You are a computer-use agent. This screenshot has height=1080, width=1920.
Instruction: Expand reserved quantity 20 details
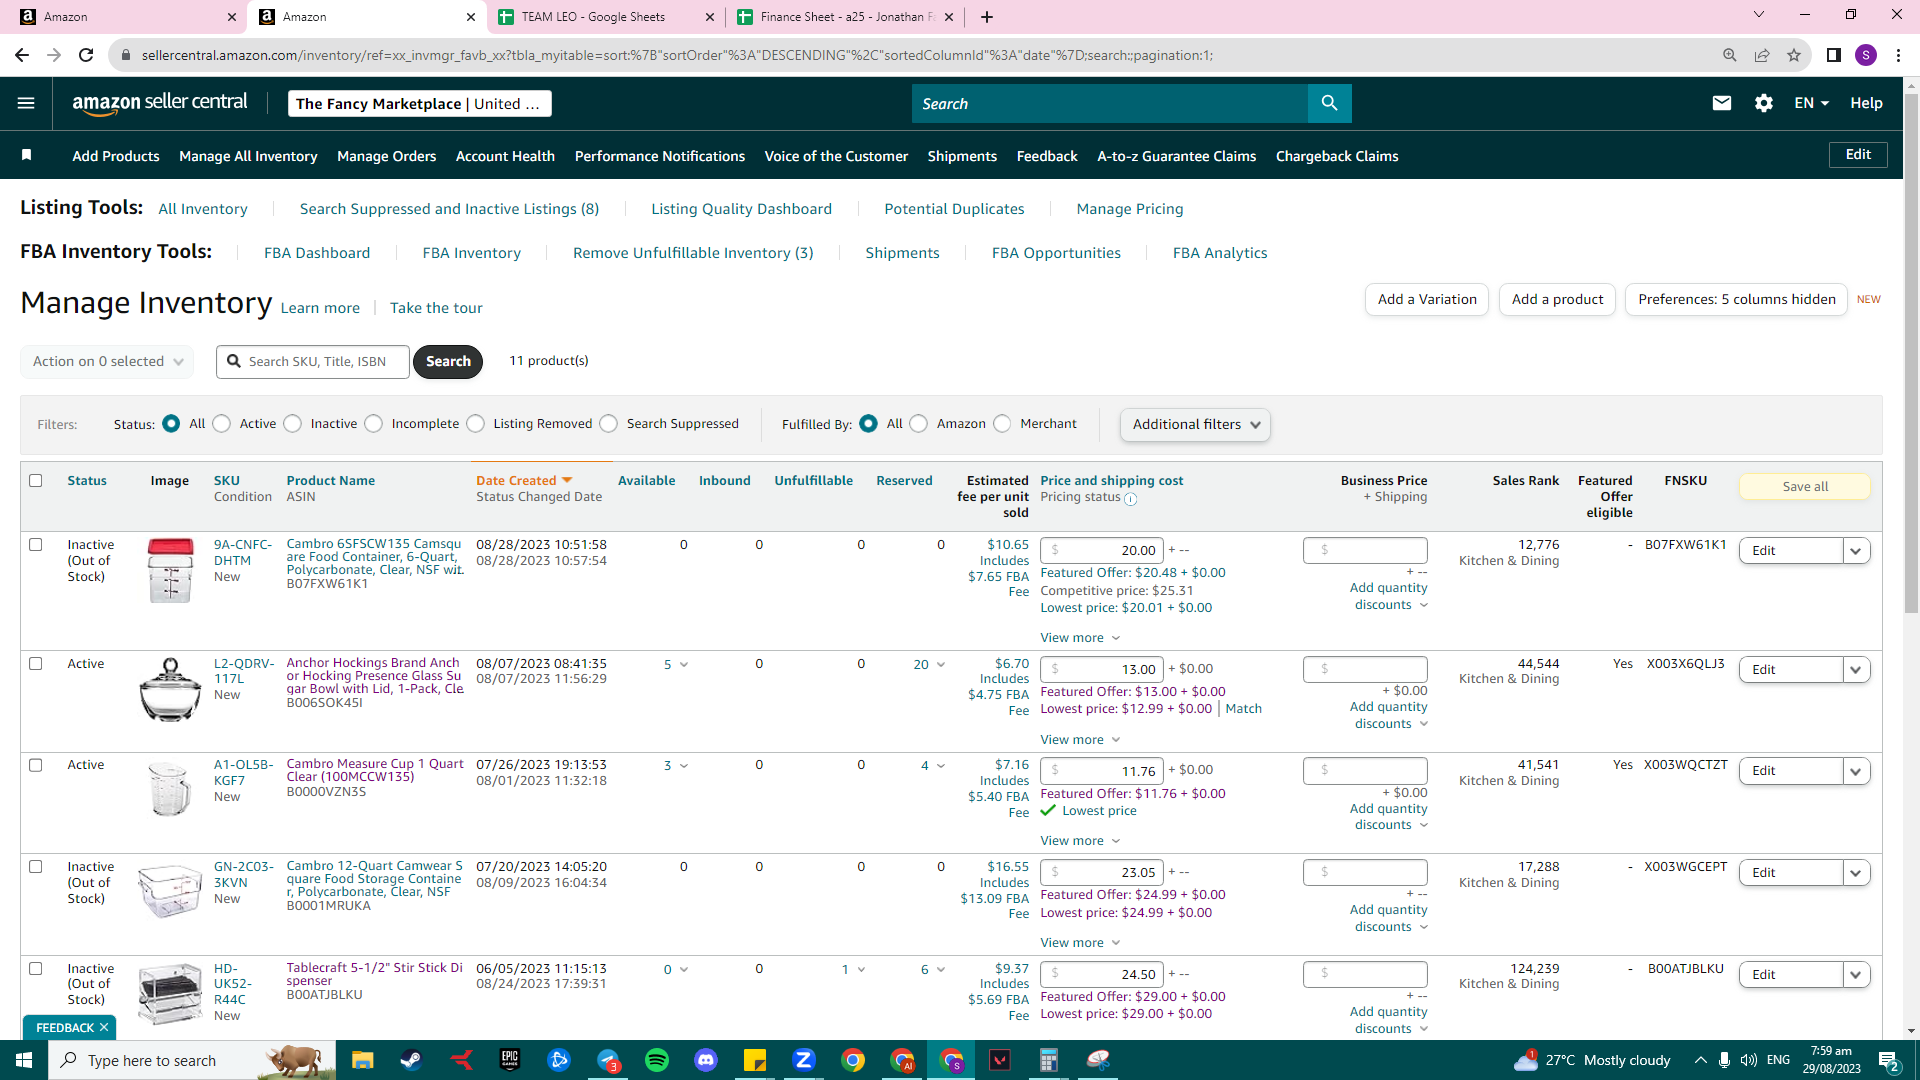[x=929, y=664]
